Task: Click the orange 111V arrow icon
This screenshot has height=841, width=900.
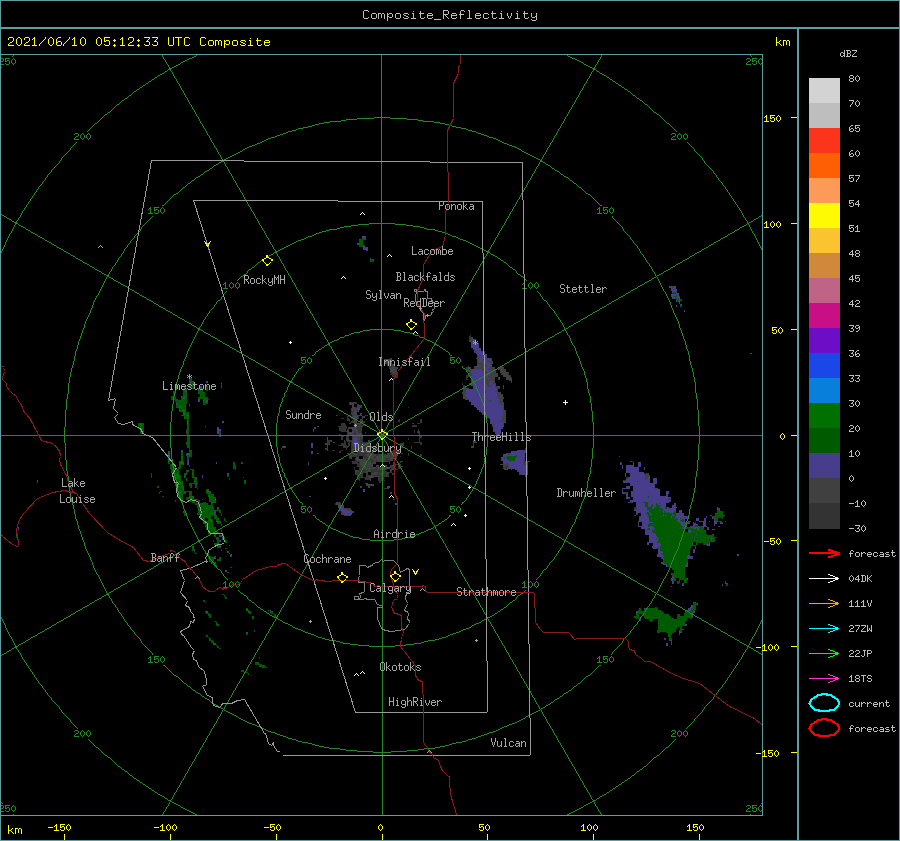Action: pyautogui.click(x=824, y=603)
